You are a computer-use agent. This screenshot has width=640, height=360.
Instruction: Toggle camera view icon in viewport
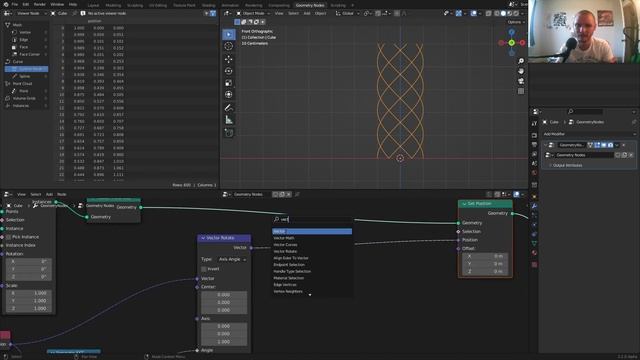click(521, 81)
